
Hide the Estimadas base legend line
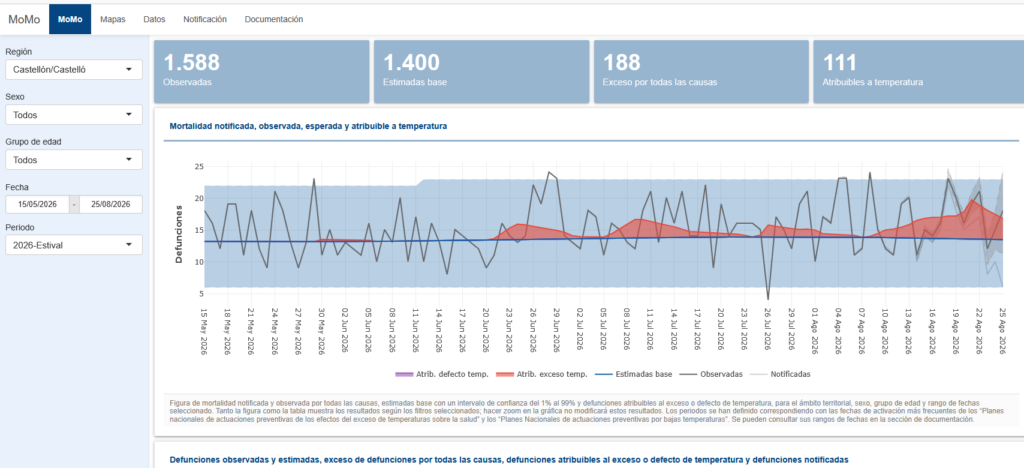(x=632, y=375)
